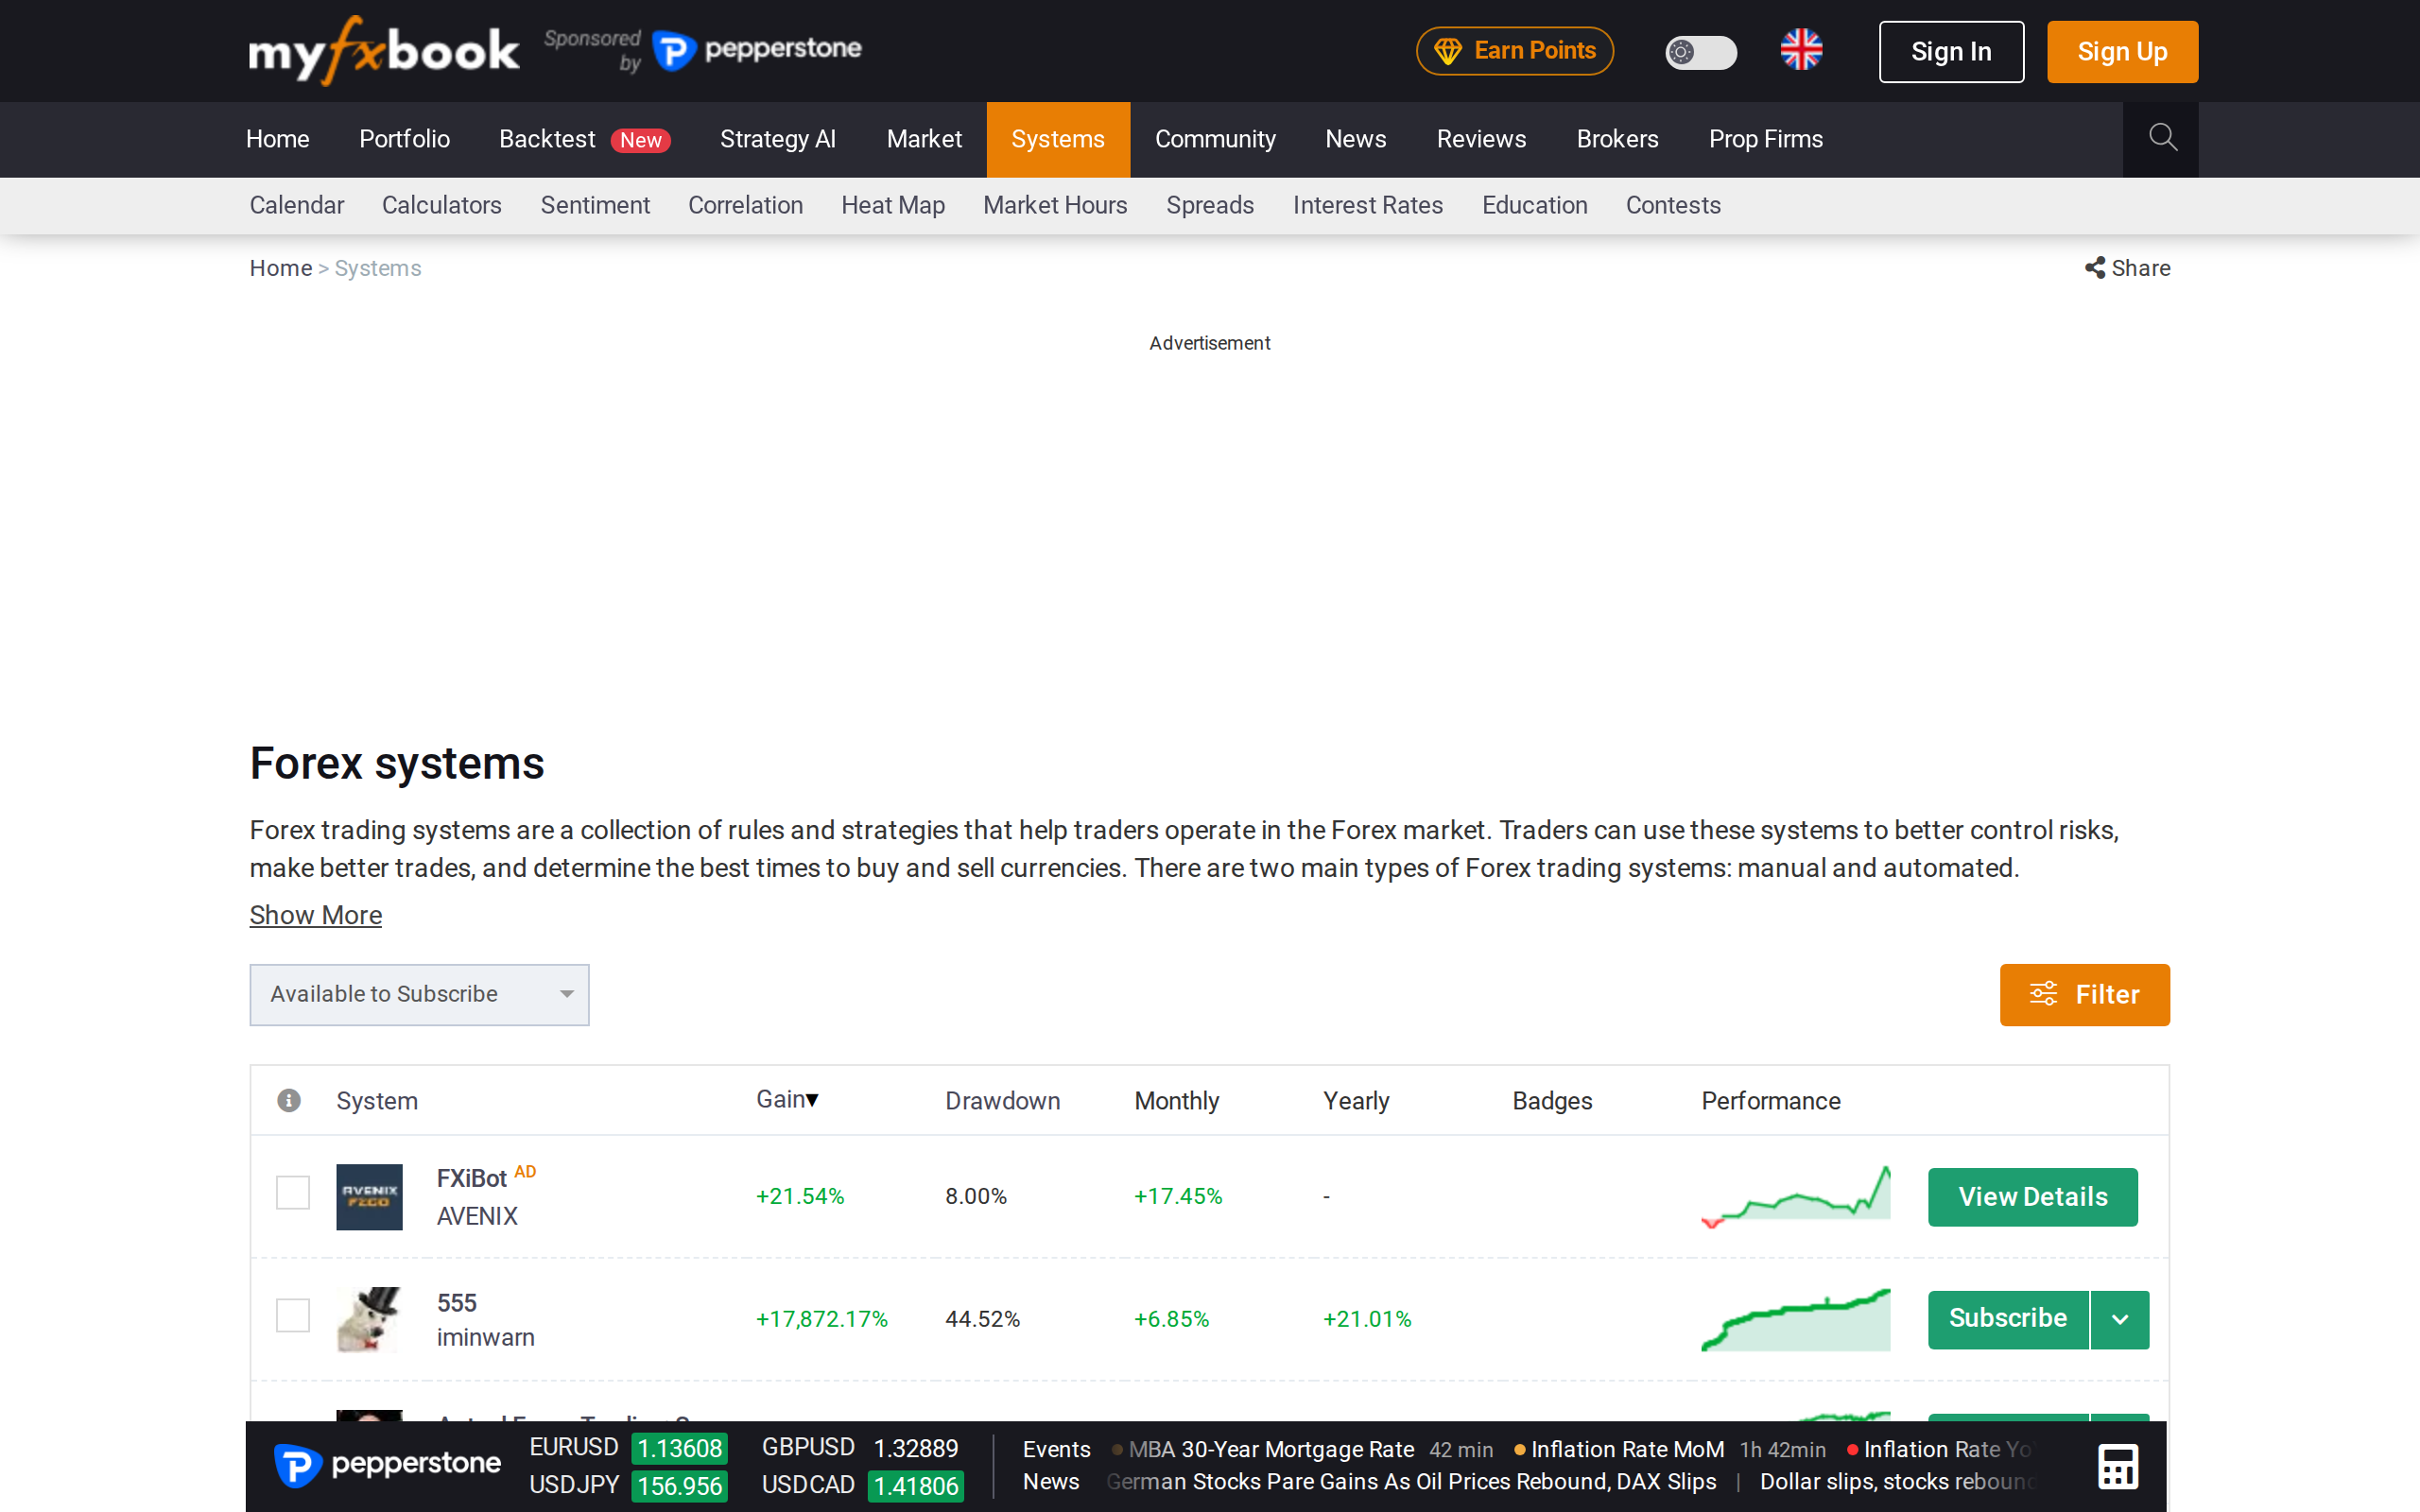This screenshot has height=1512, width=2420.
Task: Open the News menu
Action: 1355,139
